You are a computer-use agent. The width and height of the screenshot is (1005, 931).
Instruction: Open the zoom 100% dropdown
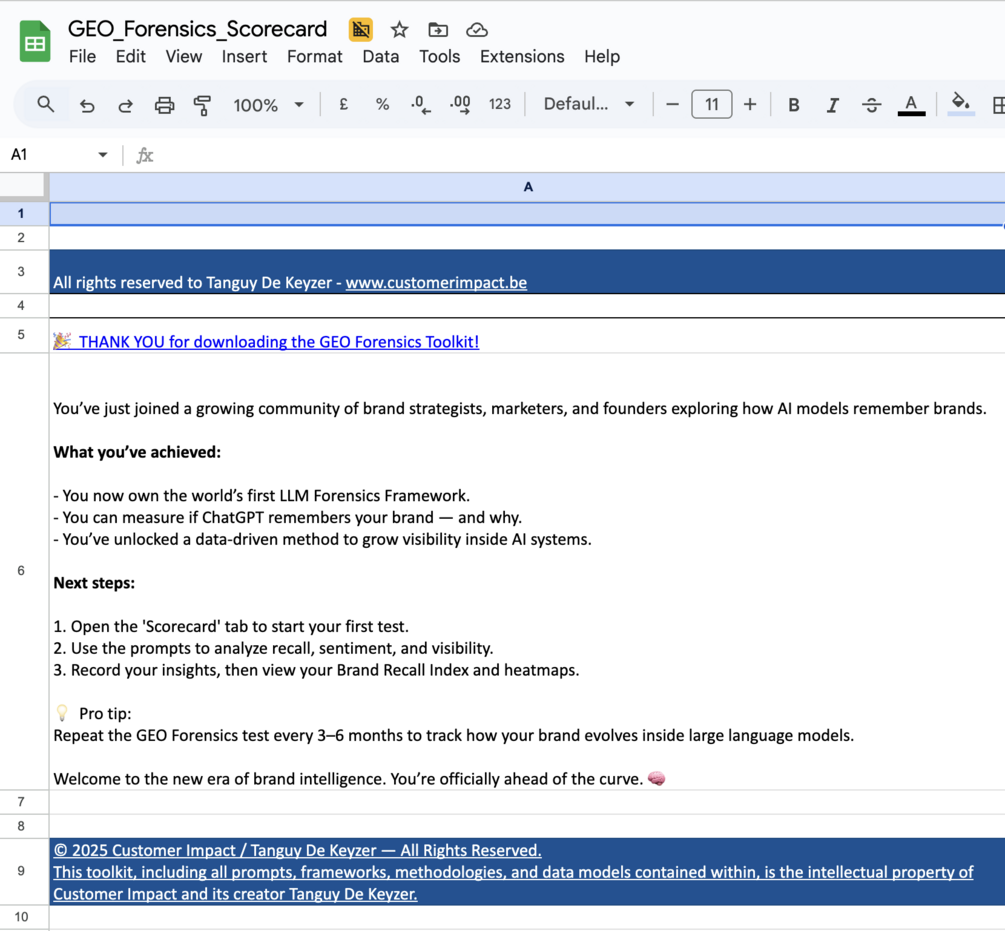coord(268,104)
